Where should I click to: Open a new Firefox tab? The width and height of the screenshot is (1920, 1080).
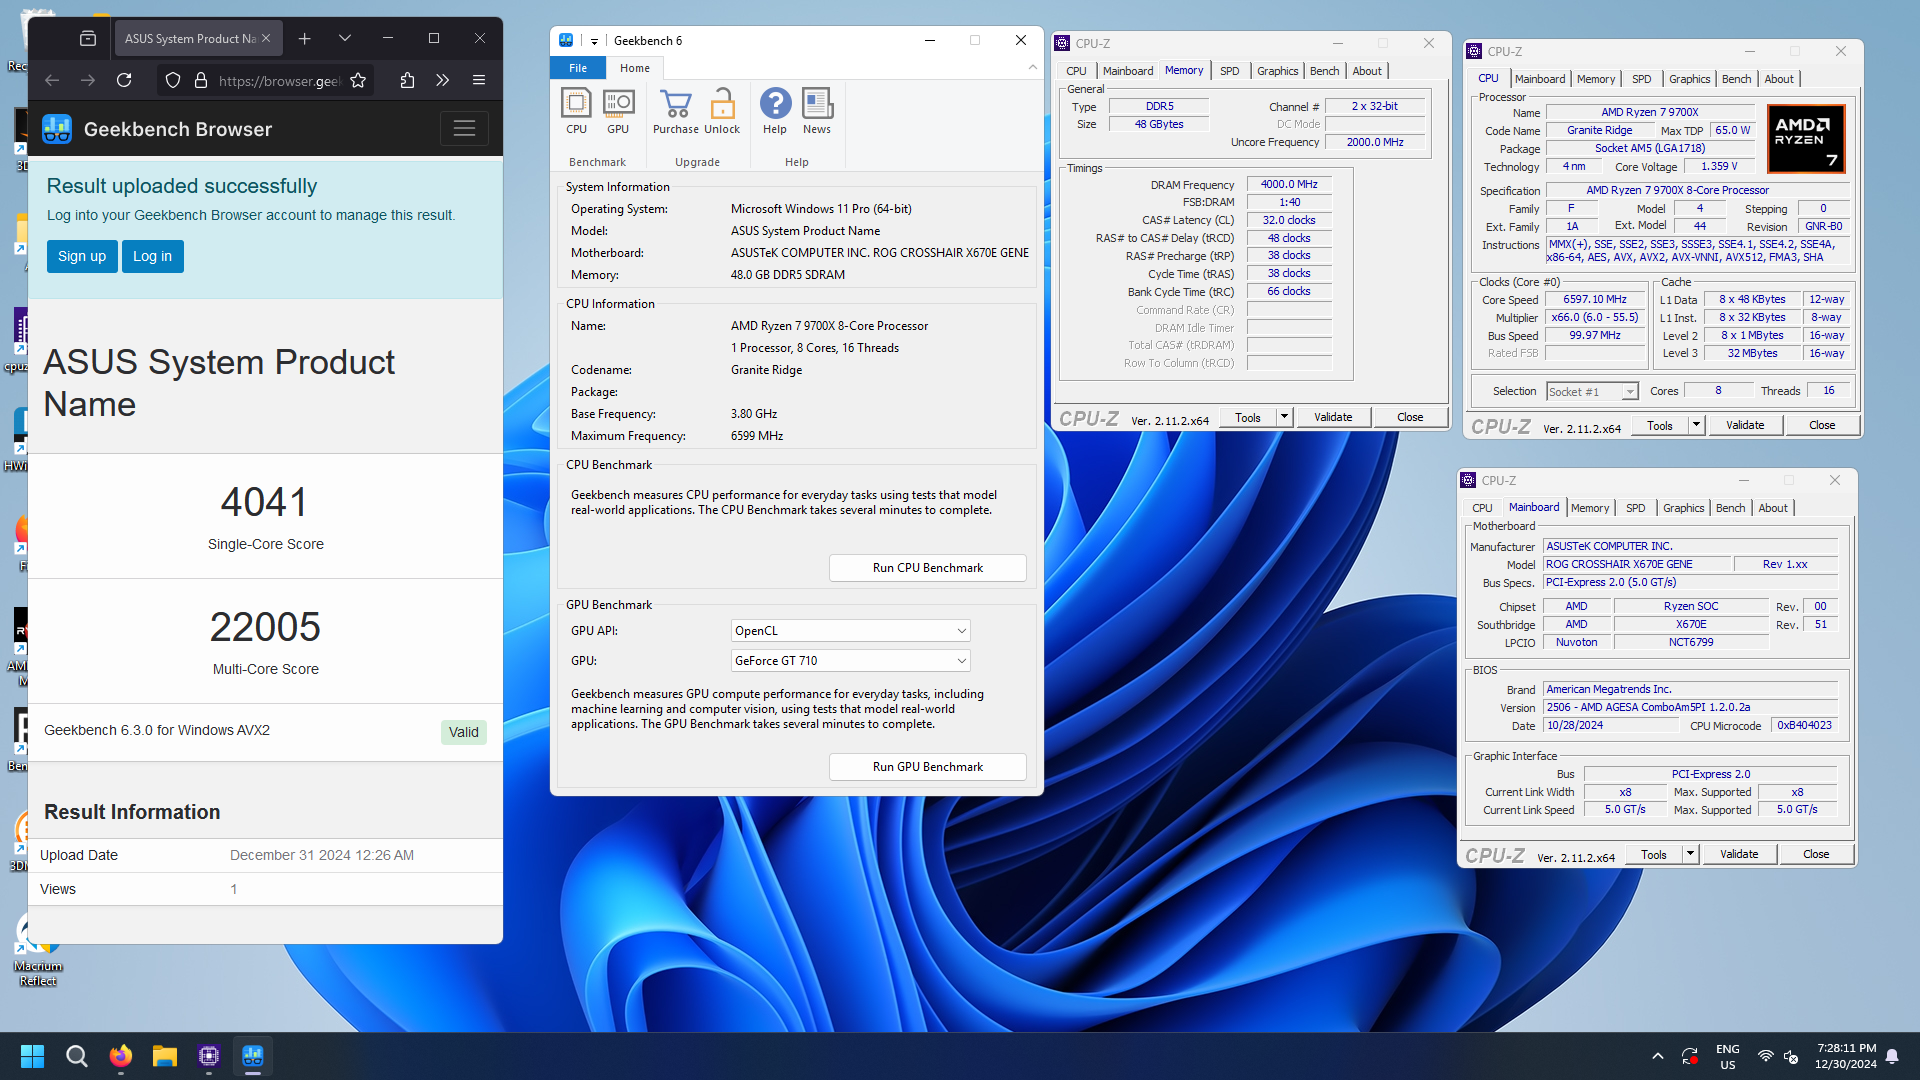pos(305,38)
